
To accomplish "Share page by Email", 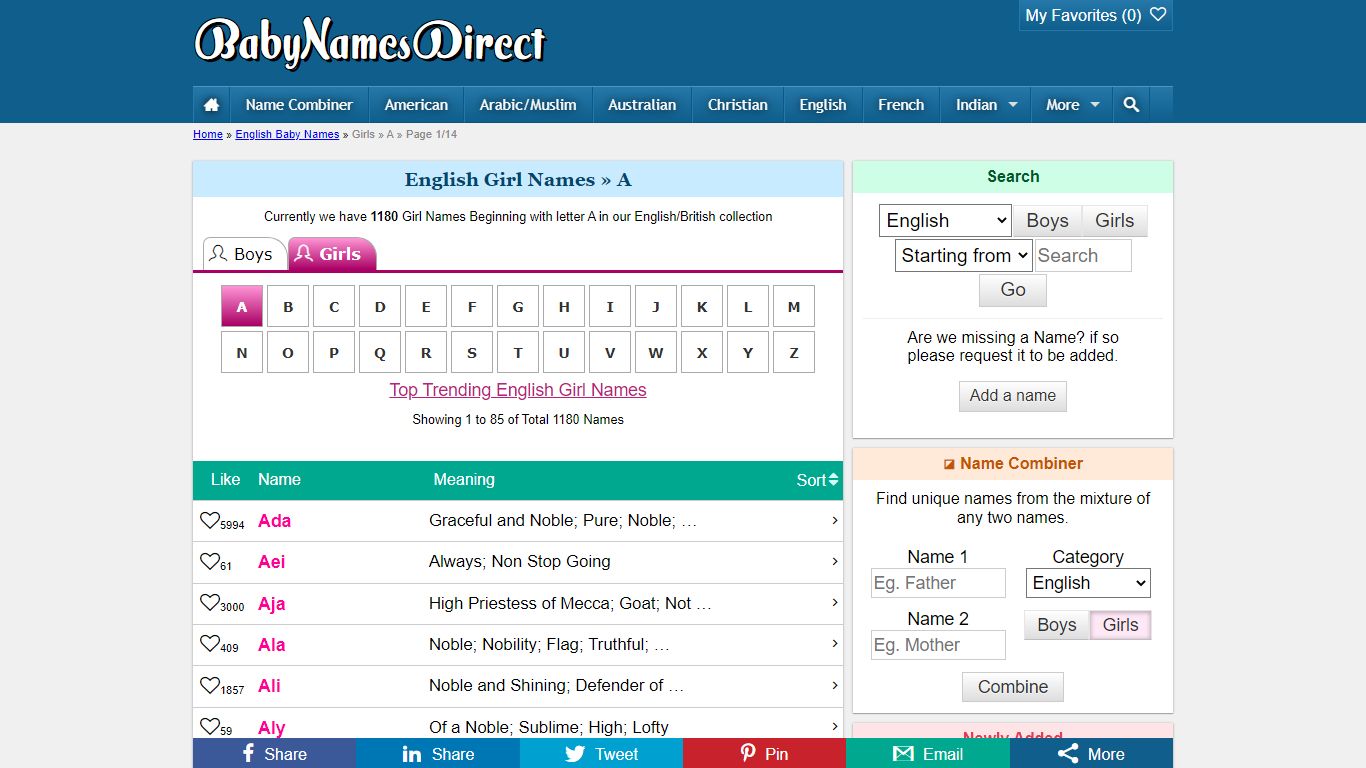I will [928, 753].
